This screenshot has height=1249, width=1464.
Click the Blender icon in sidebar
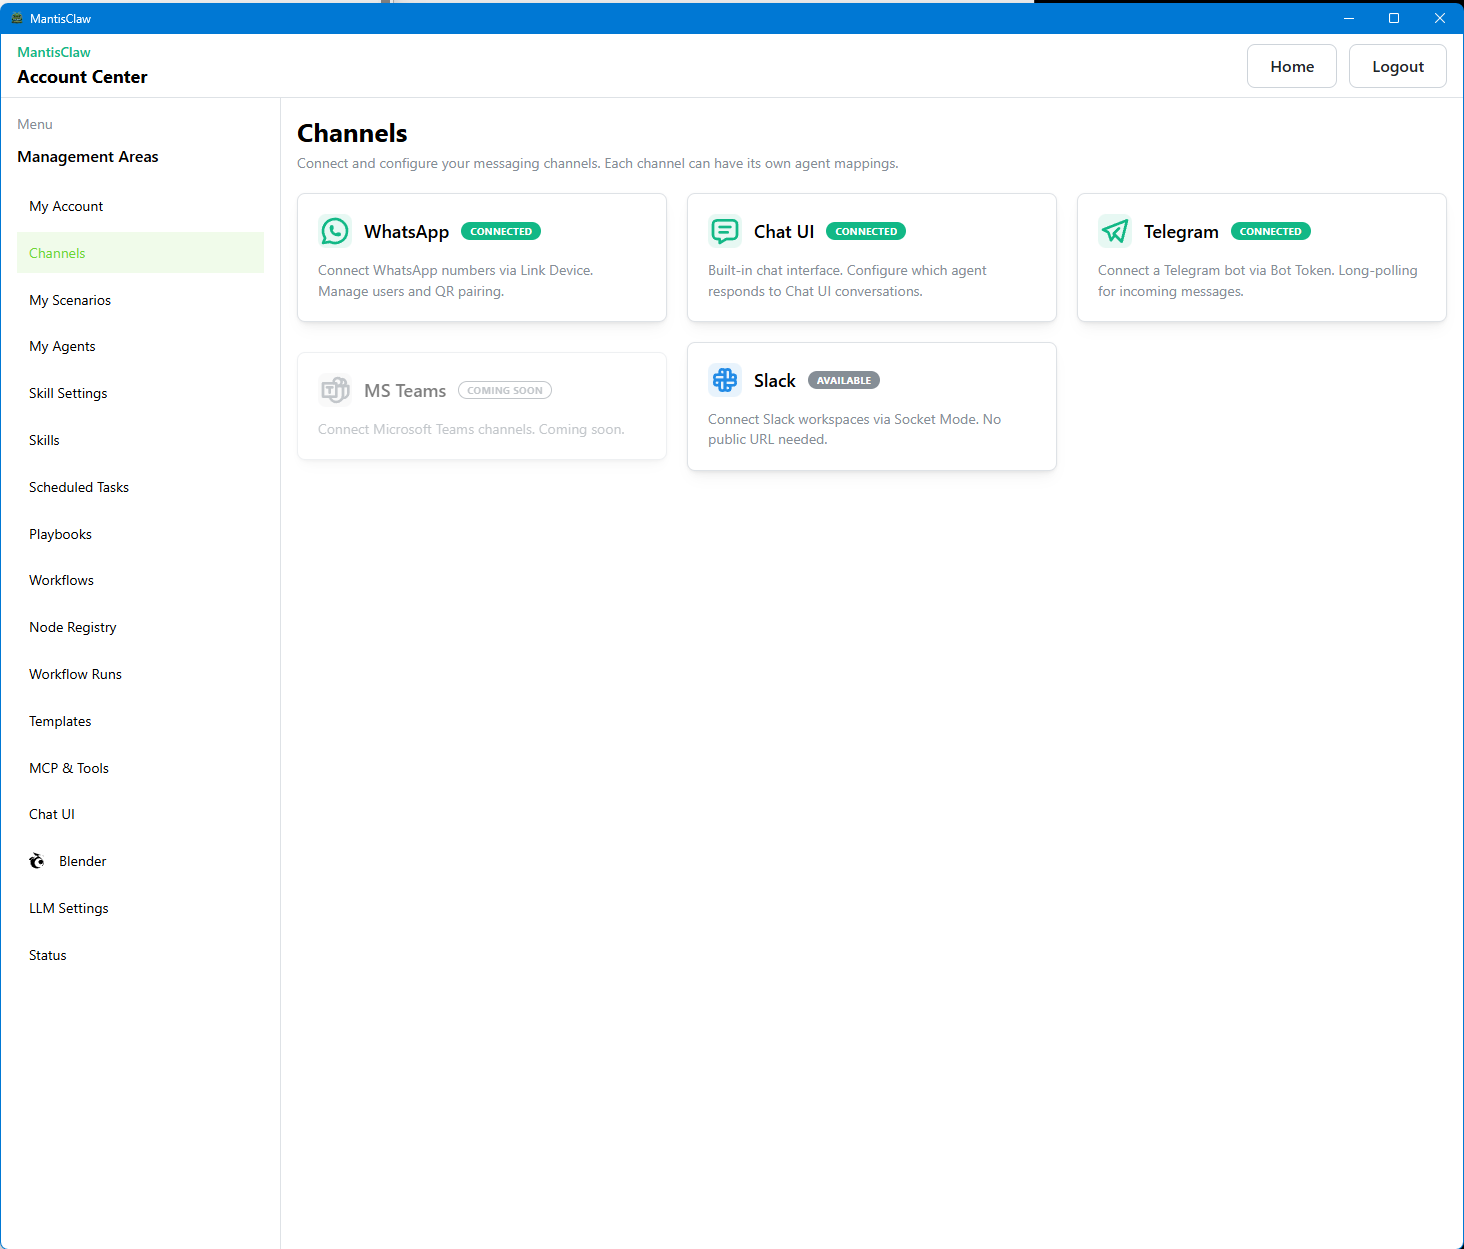[x=37, y=861]
